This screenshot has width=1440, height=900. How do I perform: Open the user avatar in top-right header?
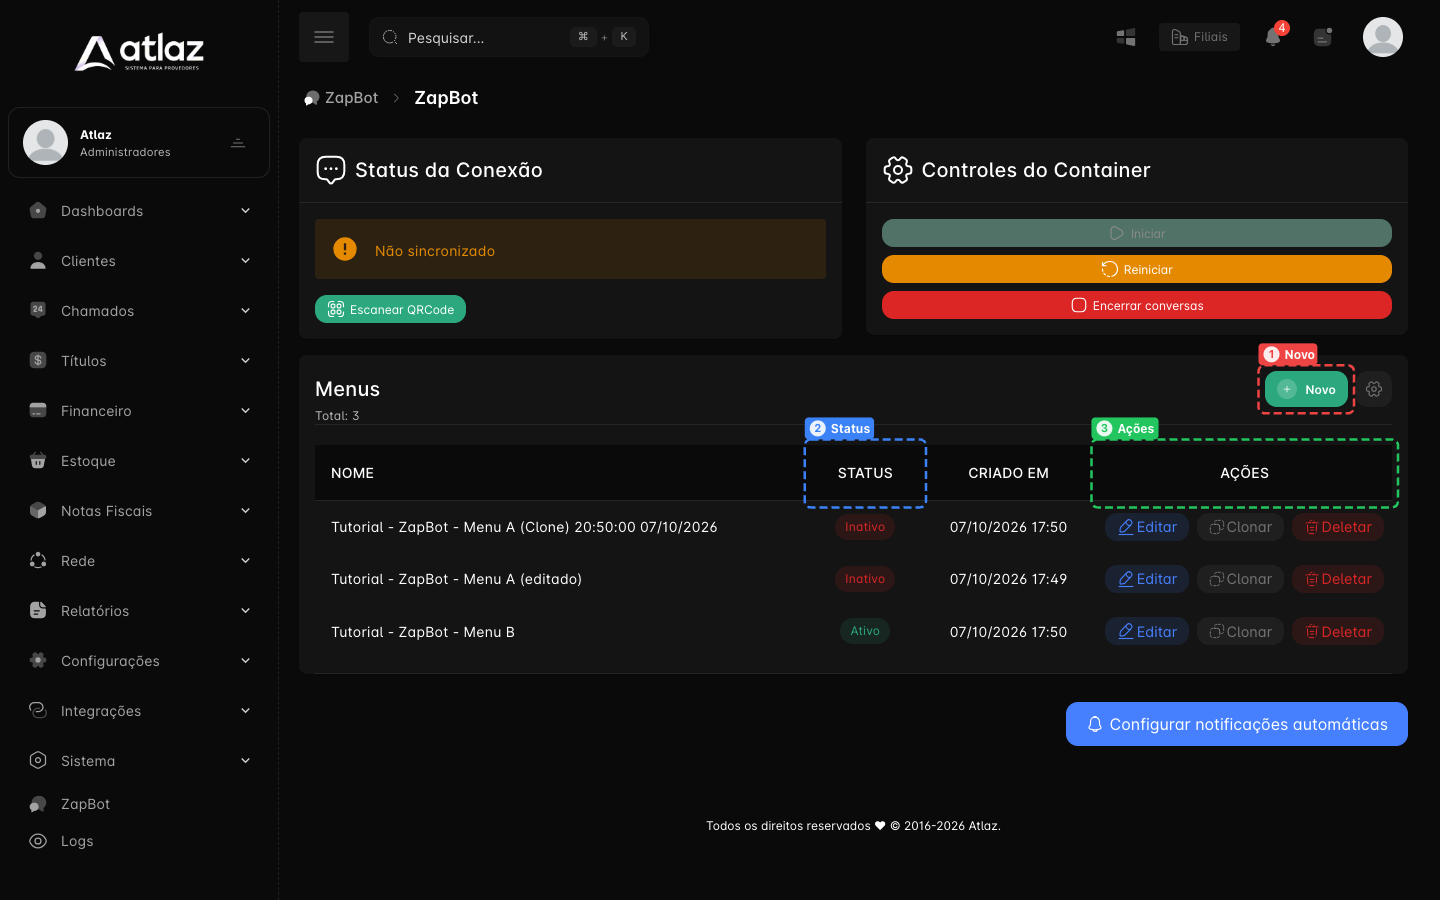(1383, 37)
